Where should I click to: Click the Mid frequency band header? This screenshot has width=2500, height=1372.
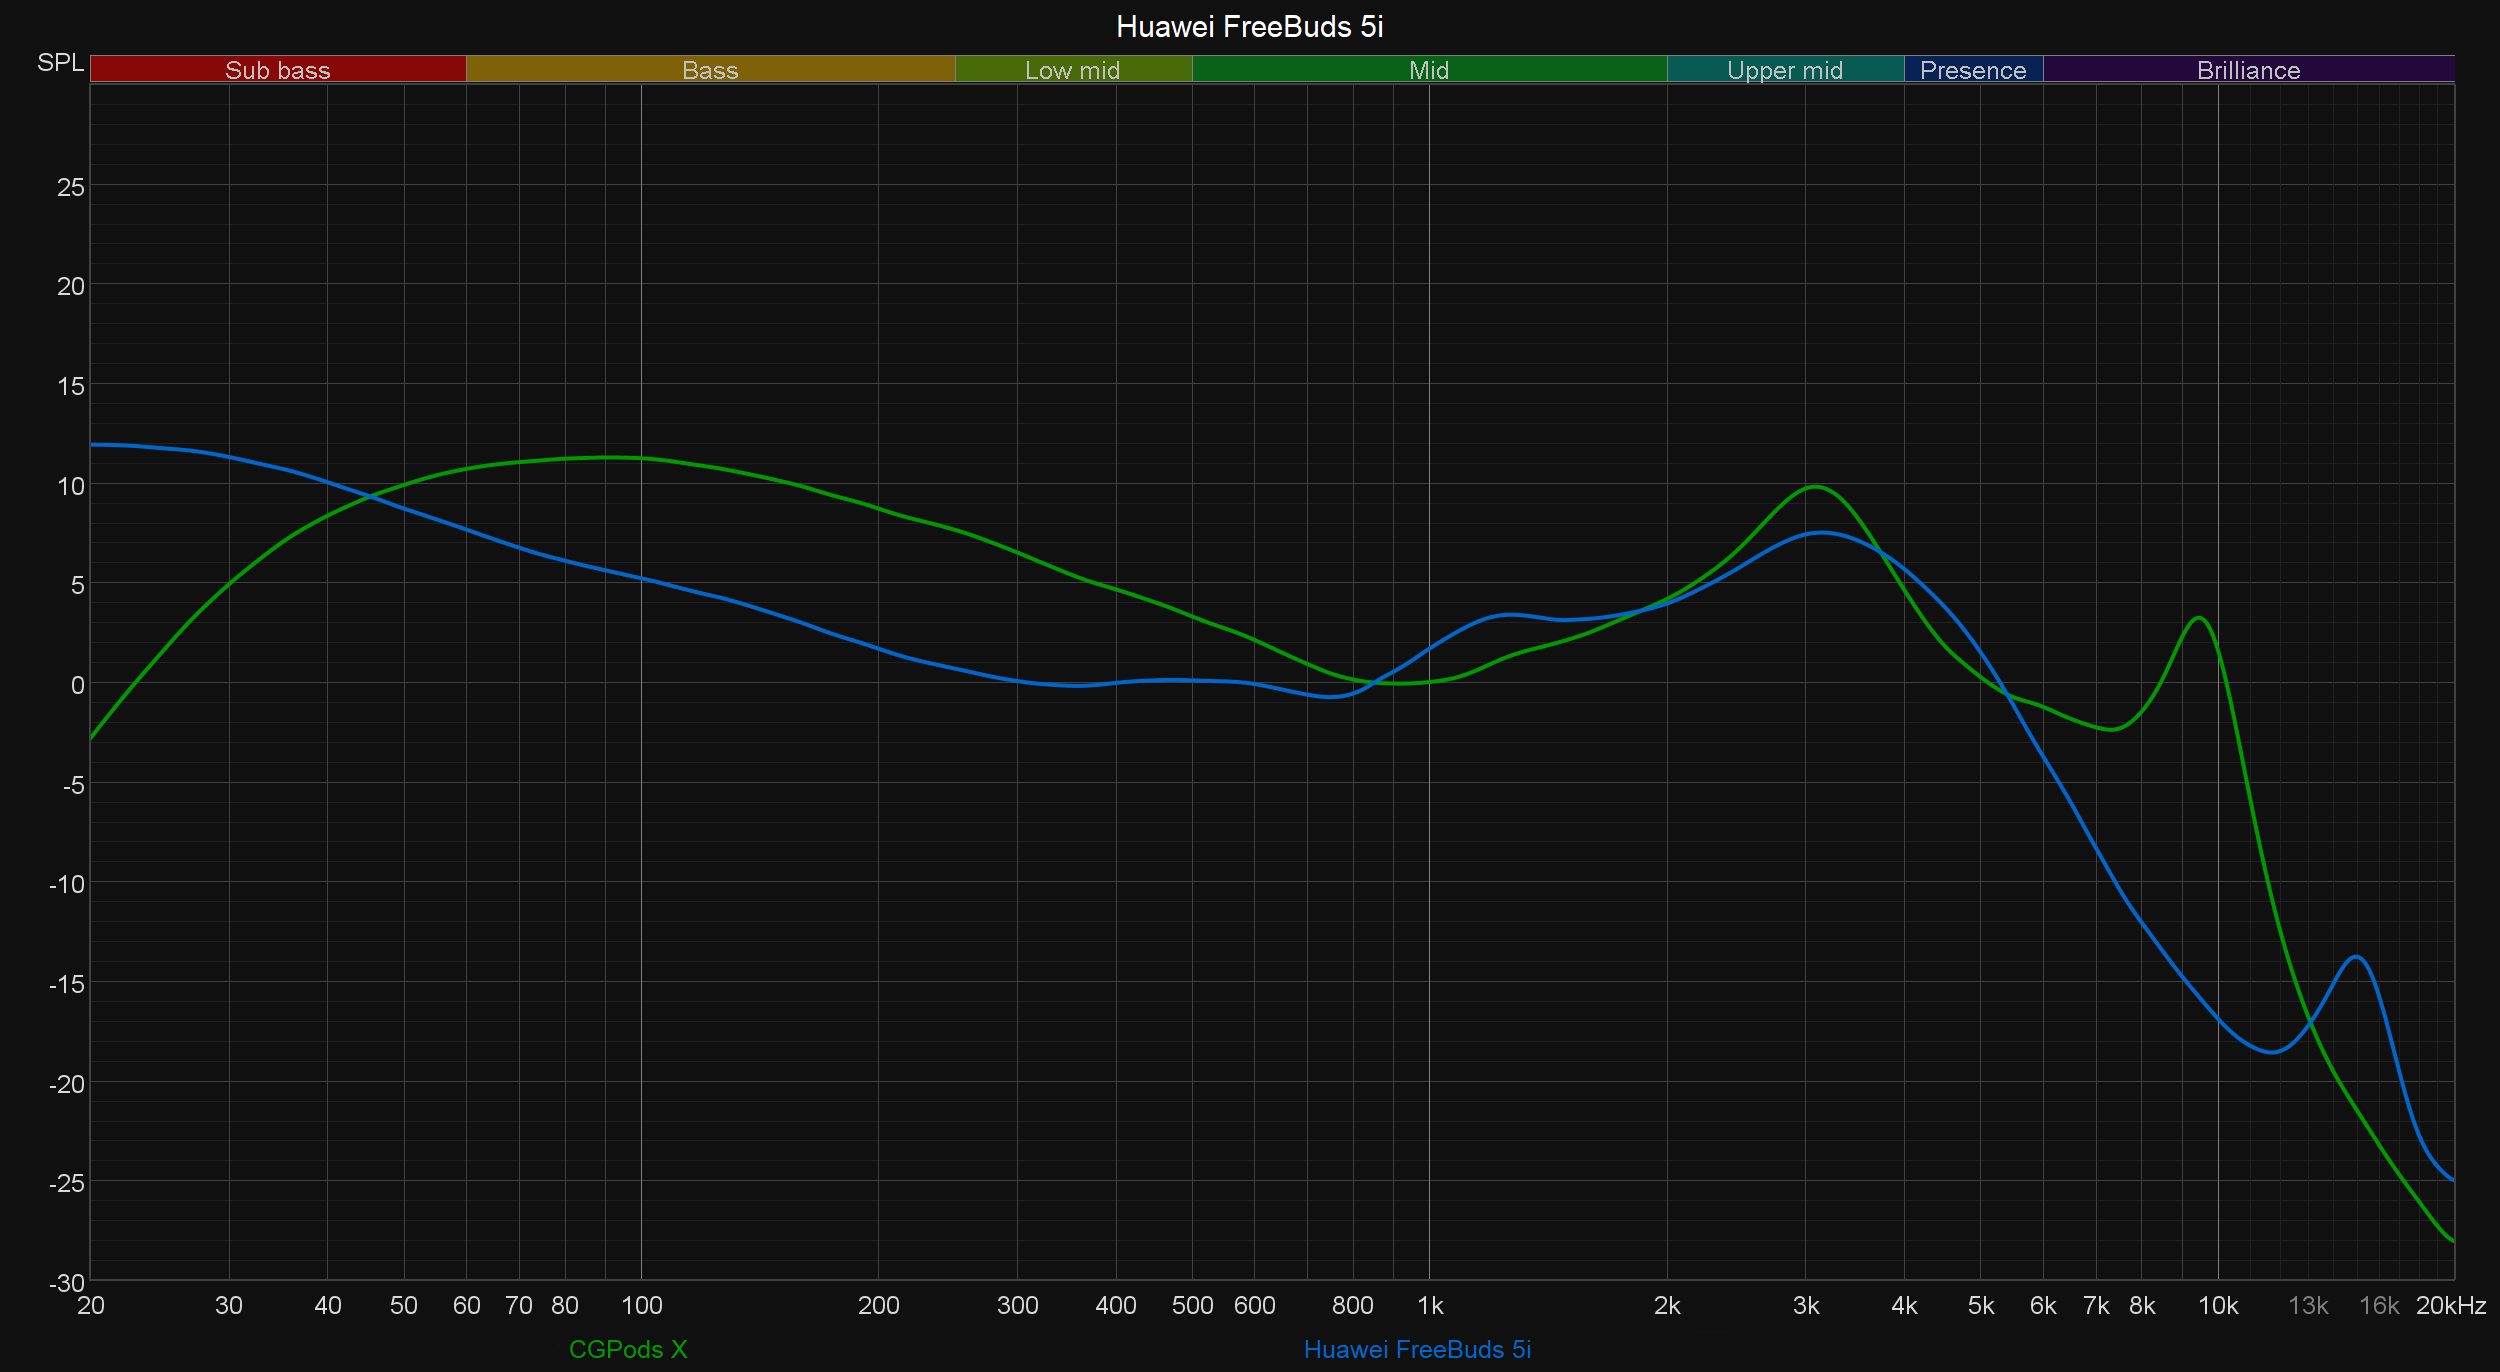[x=1428, y=69]
